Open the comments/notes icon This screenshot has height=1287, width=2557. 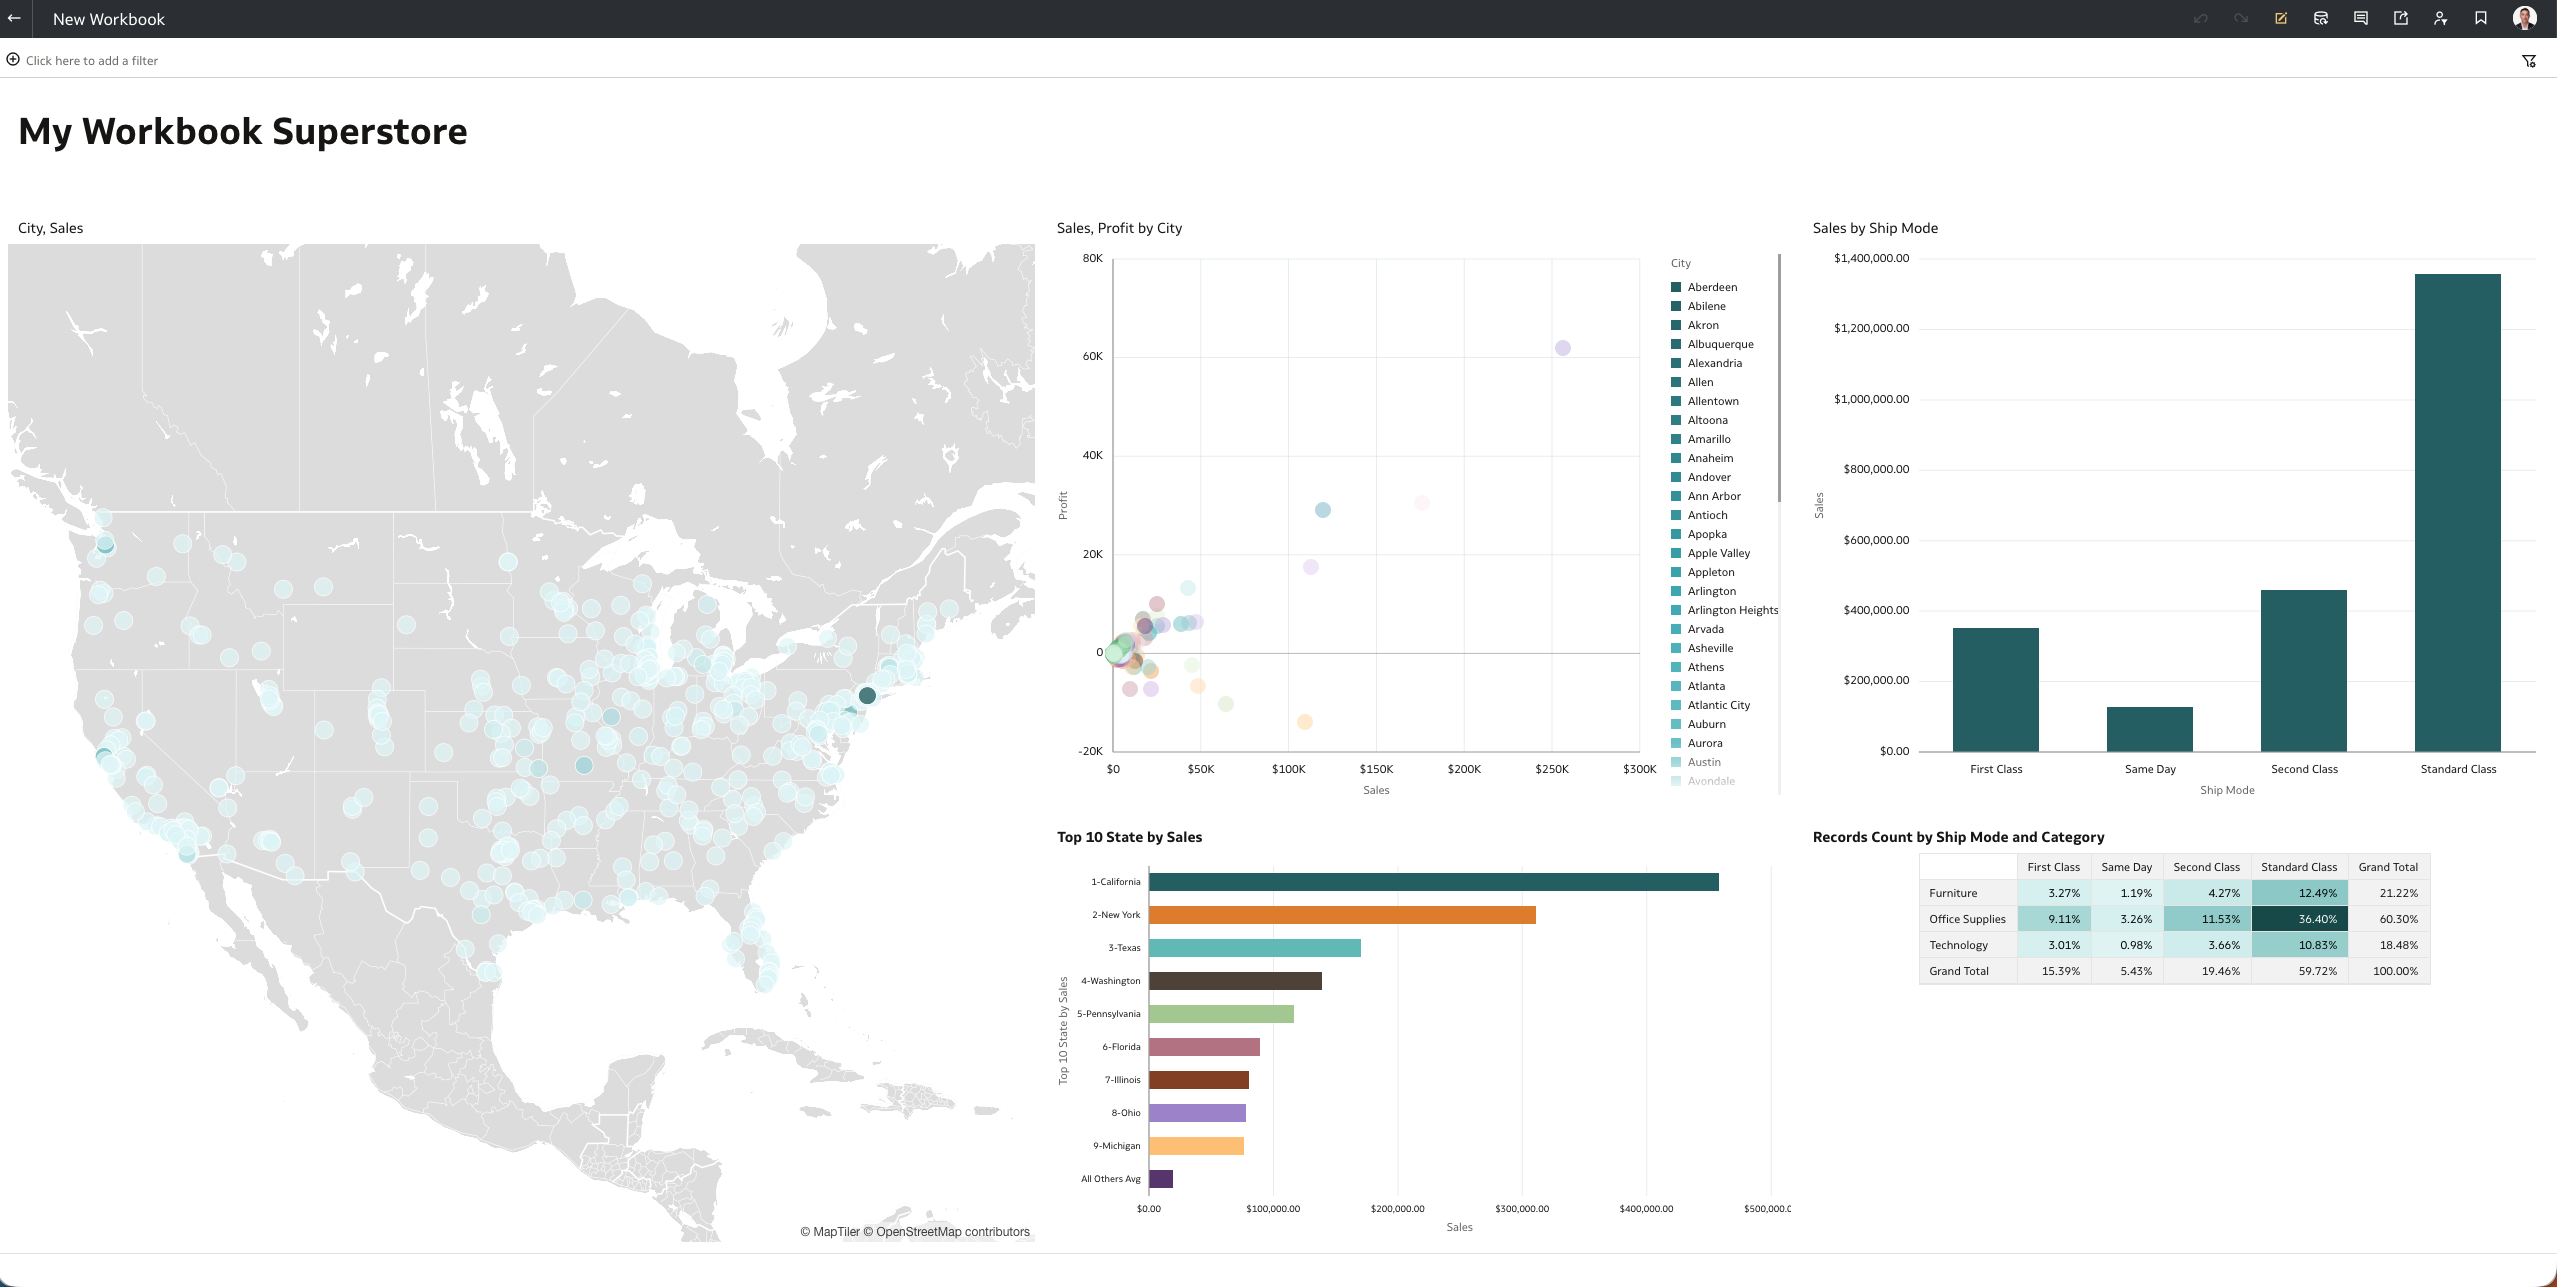(x=2361, y=18)
